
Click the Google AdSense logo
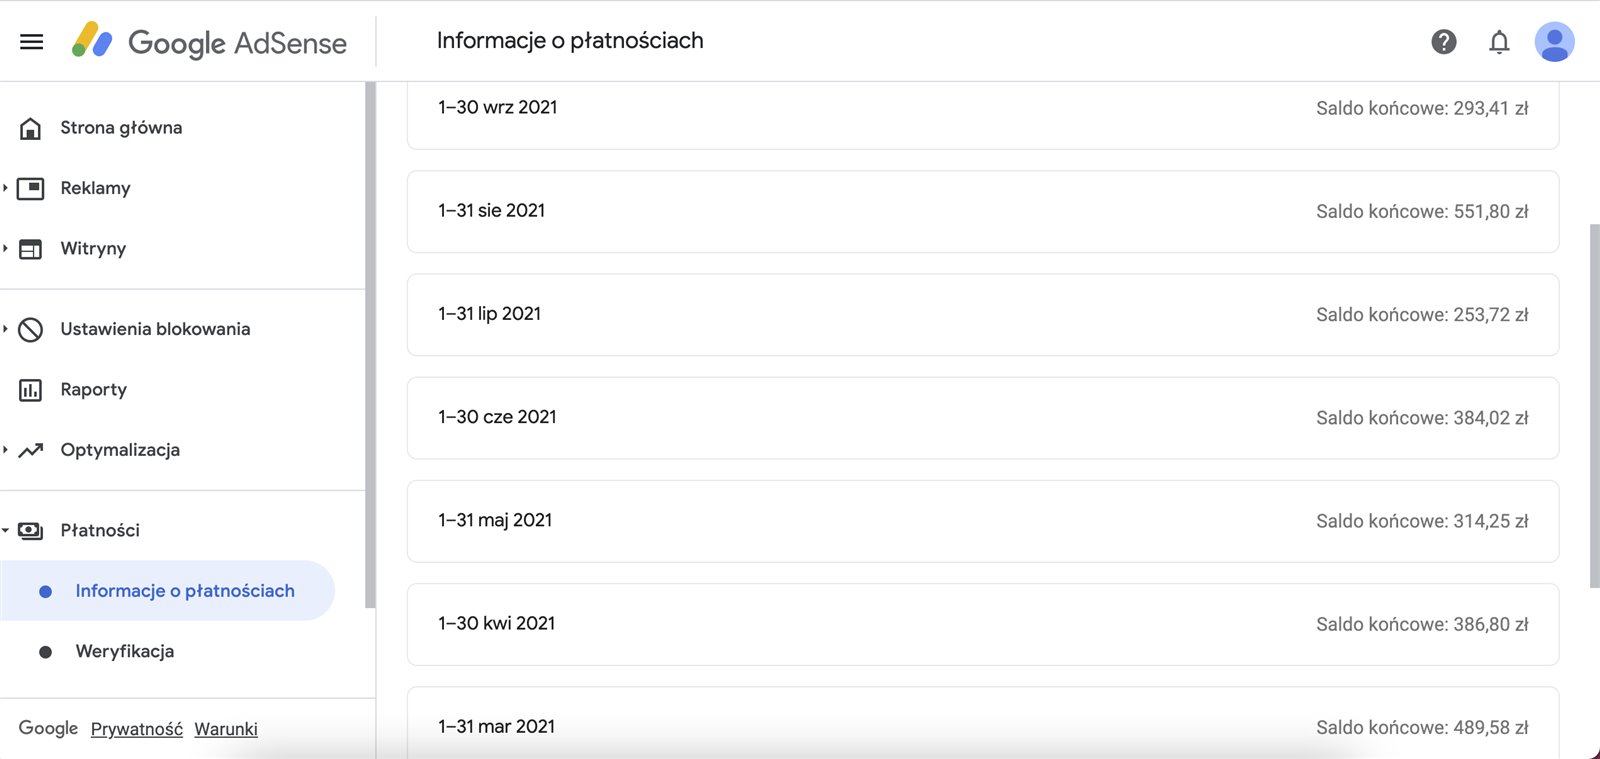[209, 42]
